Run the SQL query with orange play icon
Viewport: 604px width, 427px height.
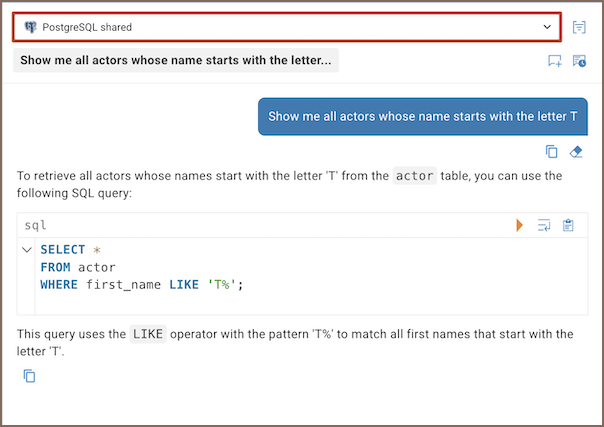520,225
